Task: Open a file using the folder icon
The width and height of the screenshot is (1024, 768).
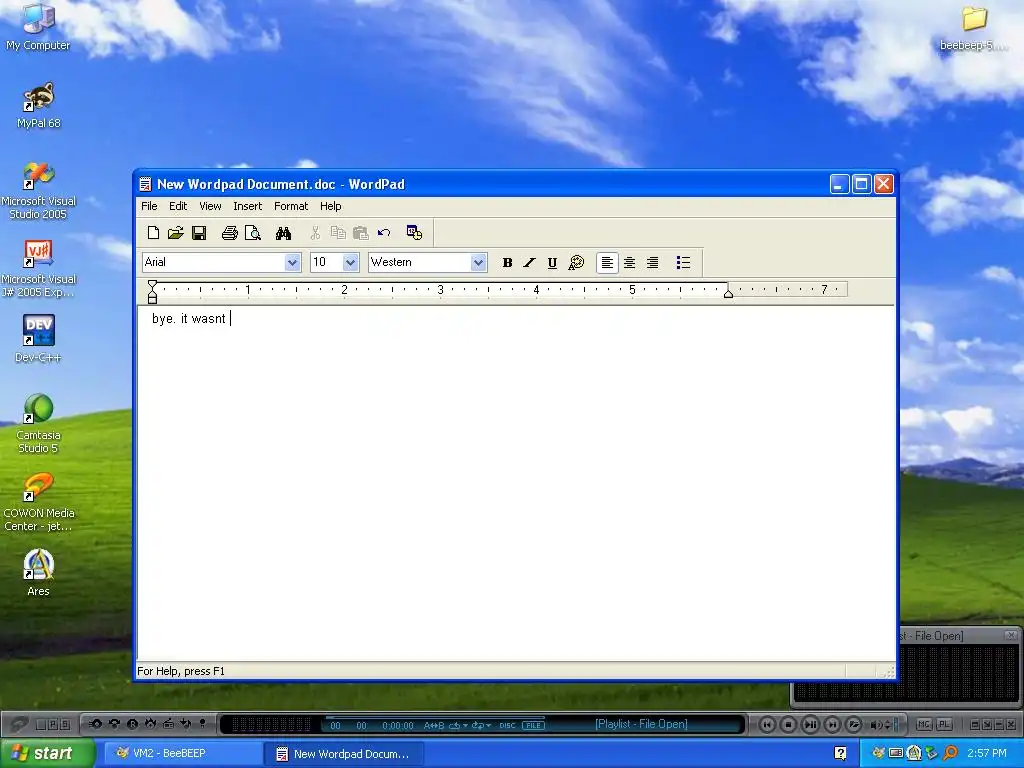Action: (x=176, y=233)
